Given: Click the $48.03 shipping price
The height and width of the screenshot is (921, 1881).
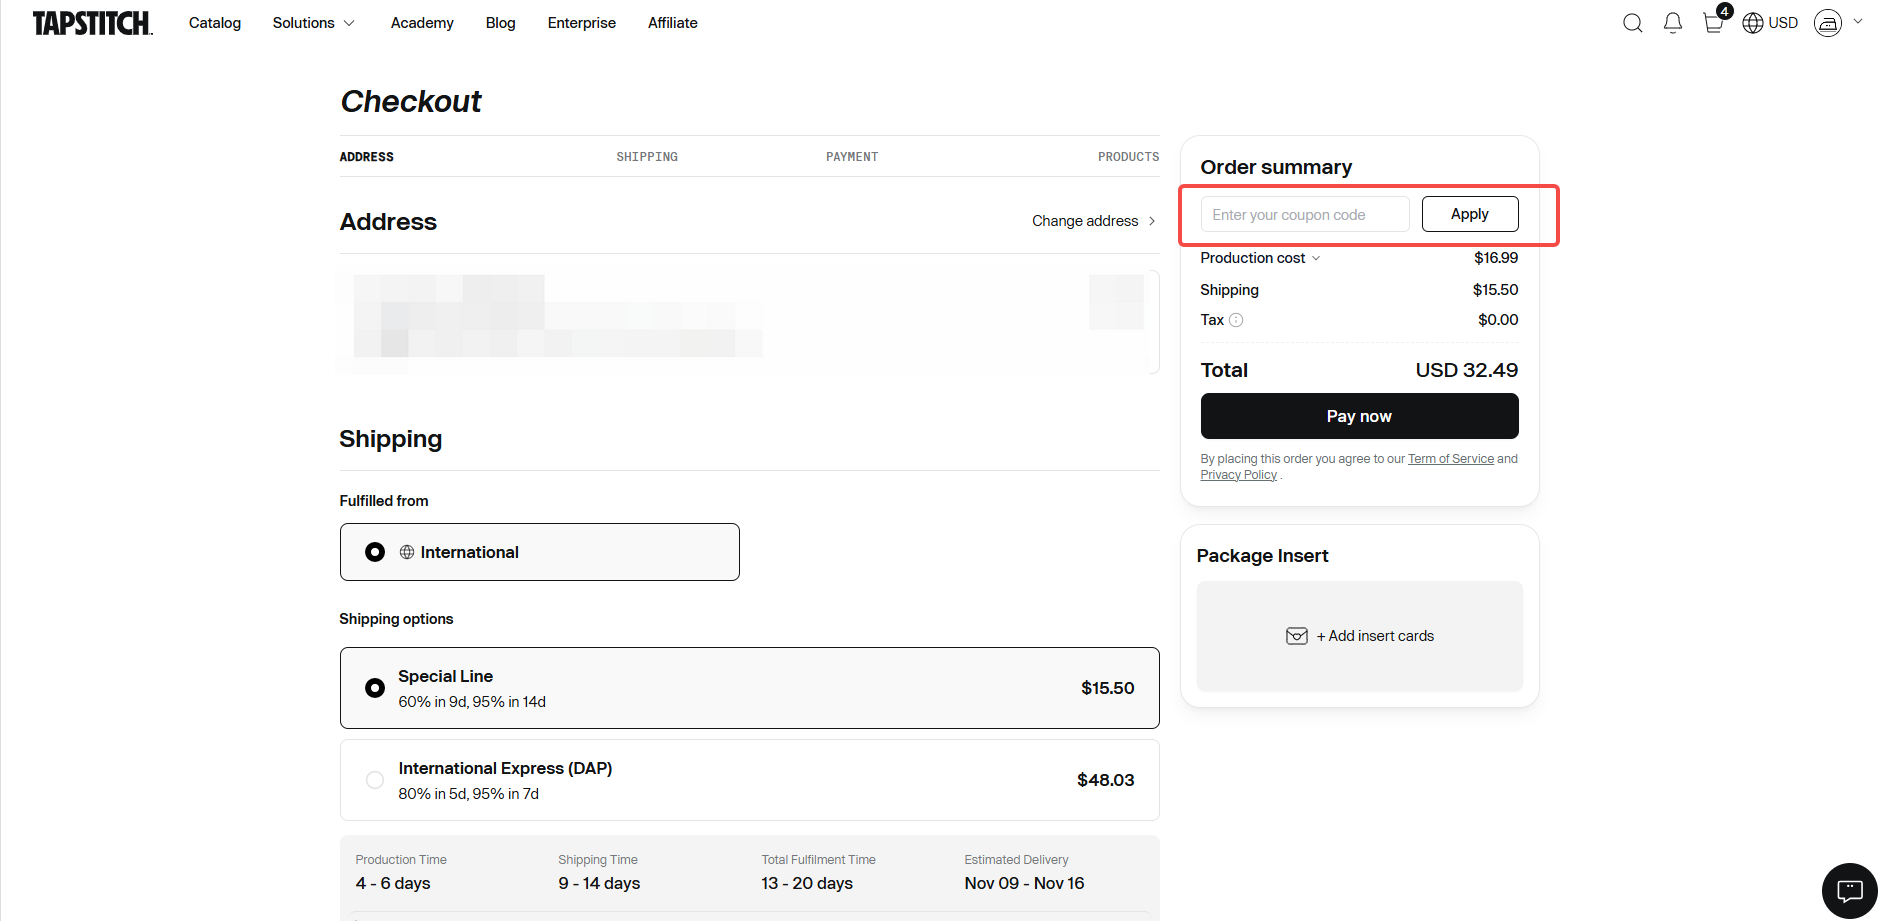Looking at the screenshot, I should click(1105, 780).
